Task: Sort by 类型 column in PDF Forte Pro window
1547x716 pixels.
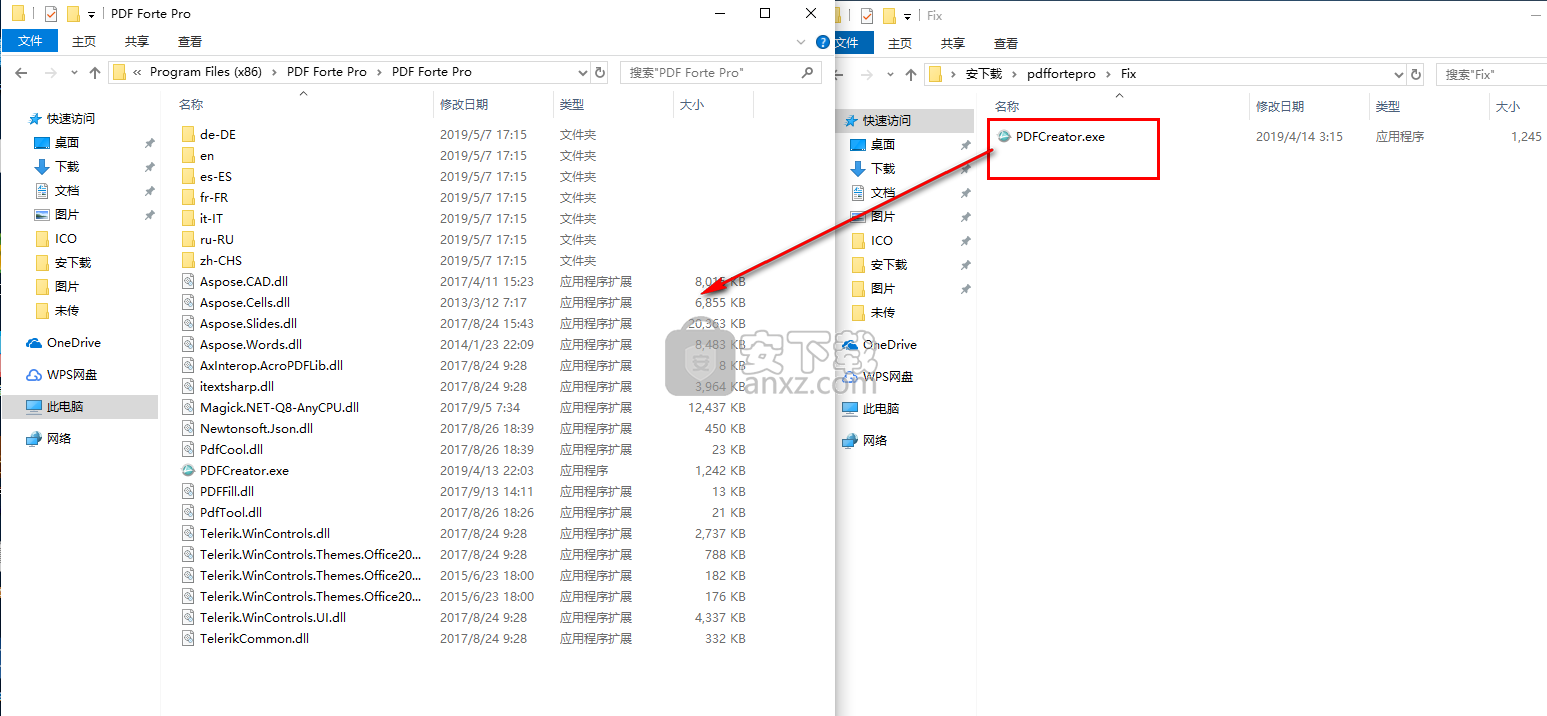Action: (x=572, y=104)
